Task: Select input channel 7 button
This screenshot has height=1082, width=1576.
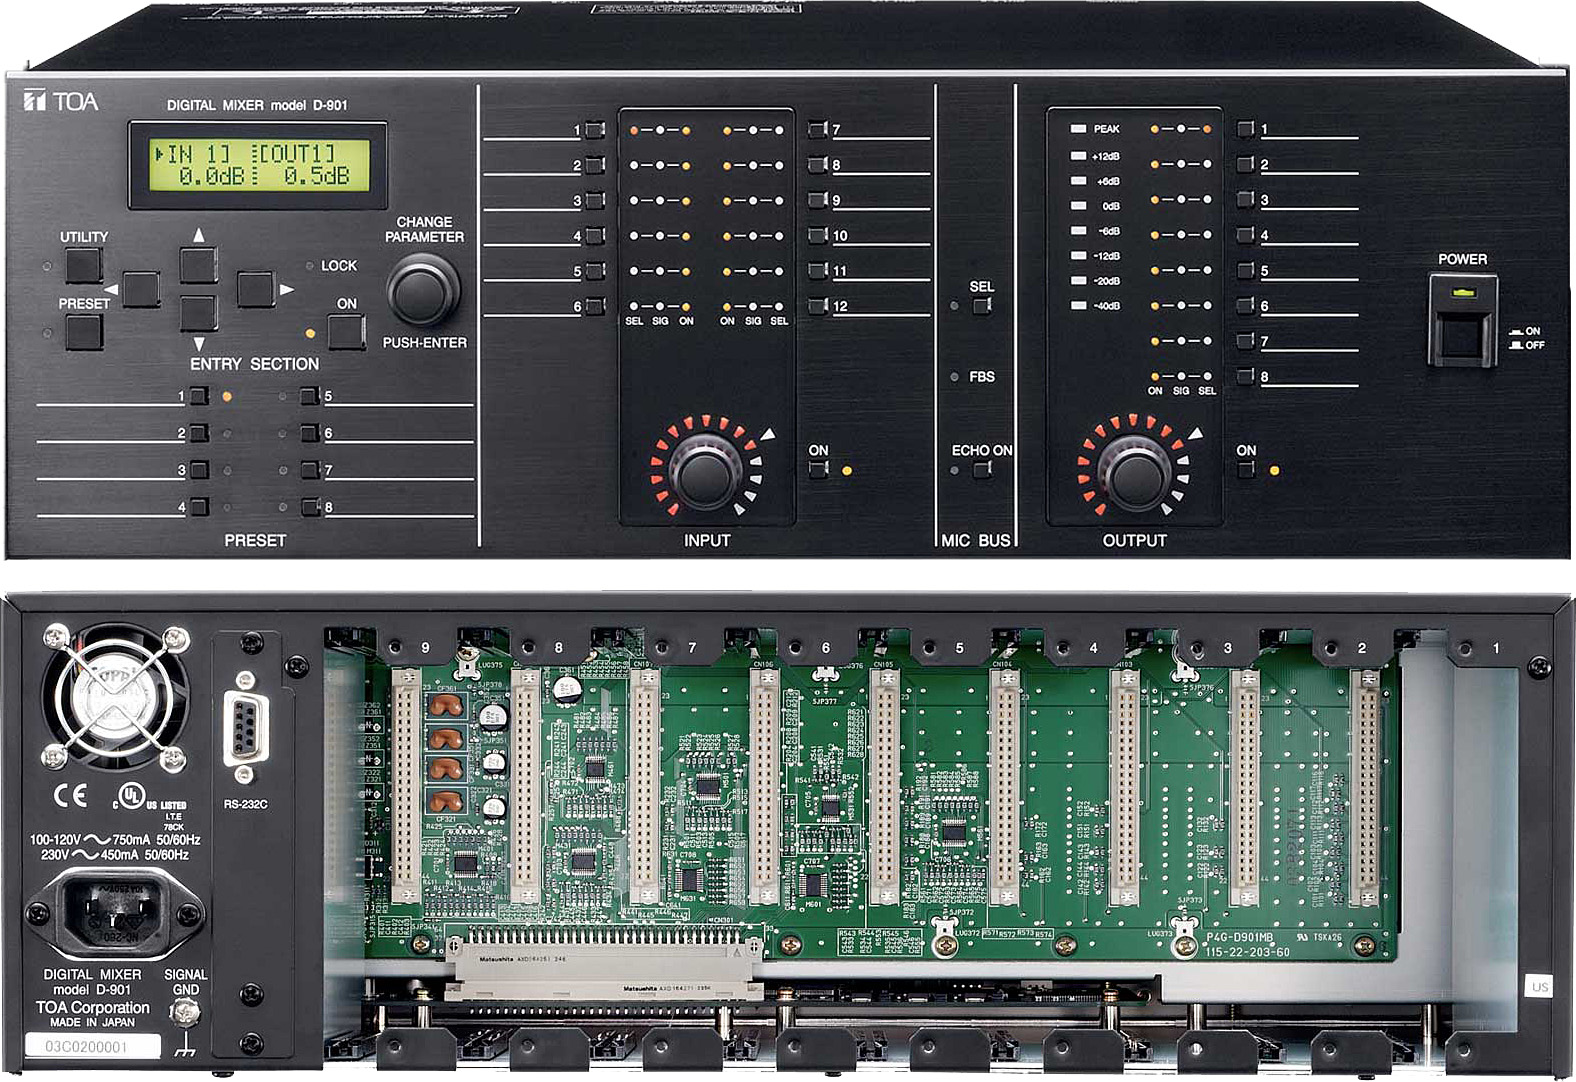Action: coord(818,129)
